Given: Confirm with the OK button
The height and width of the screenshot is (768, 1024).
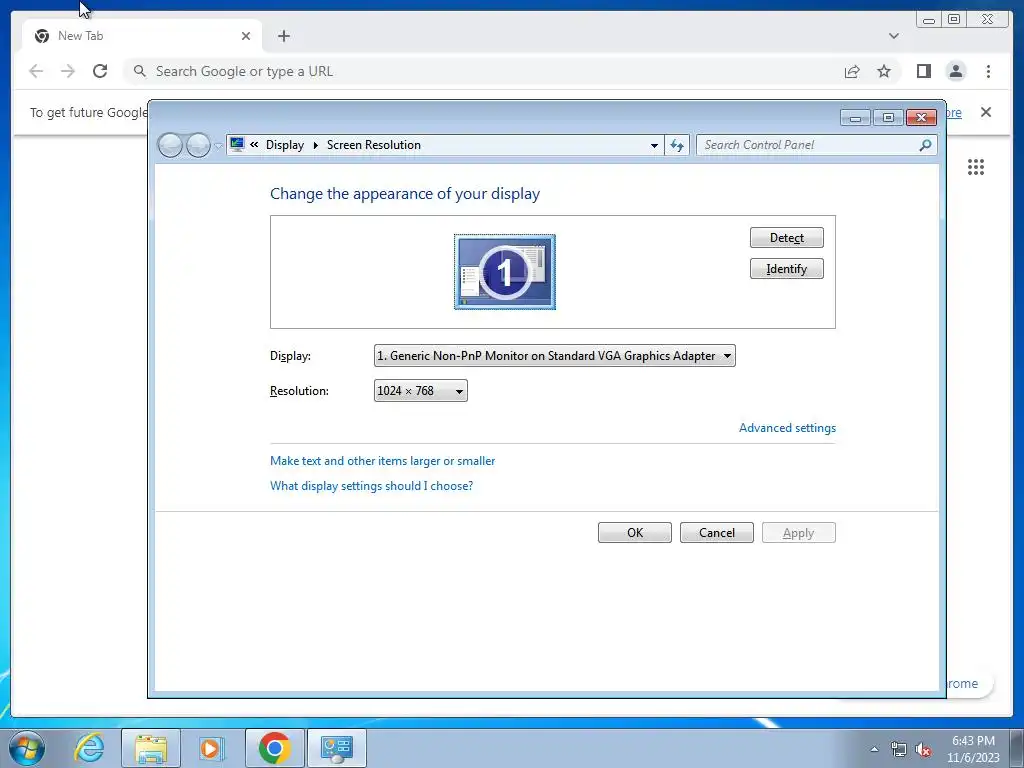Looking at the screenshot, I should 635,533.
